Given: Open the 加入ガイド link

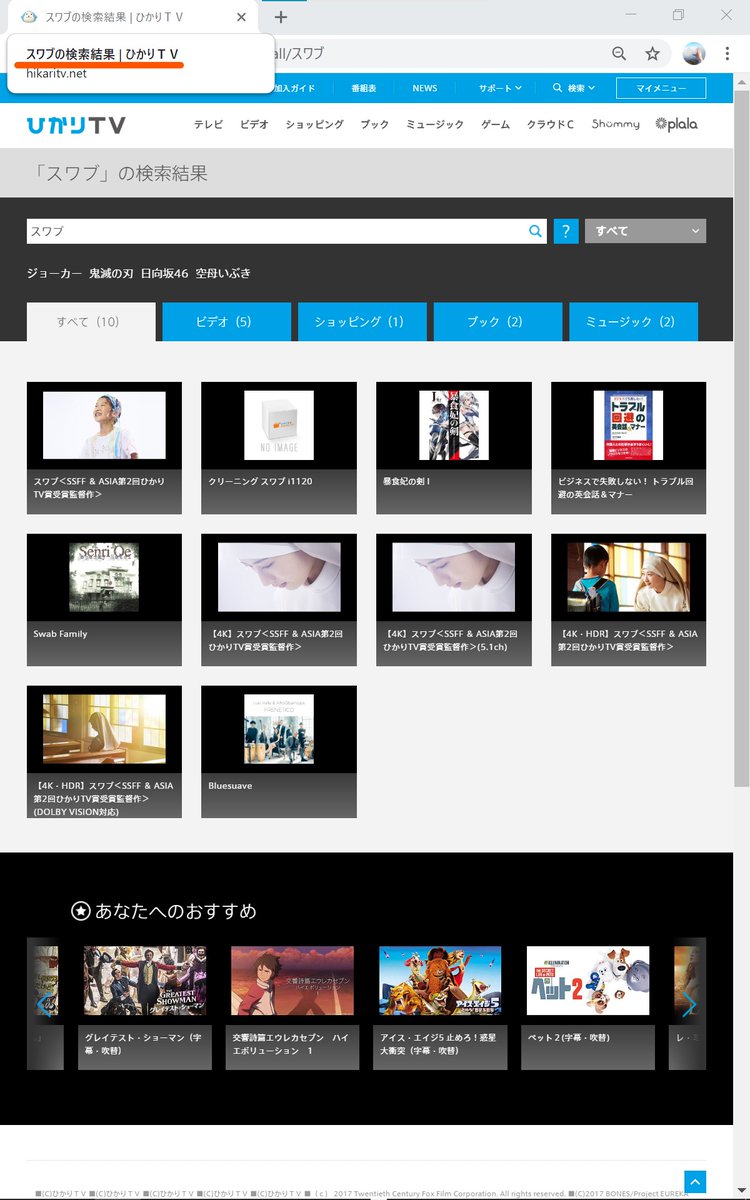Looking at the screenshot, I should pos(294,88).
